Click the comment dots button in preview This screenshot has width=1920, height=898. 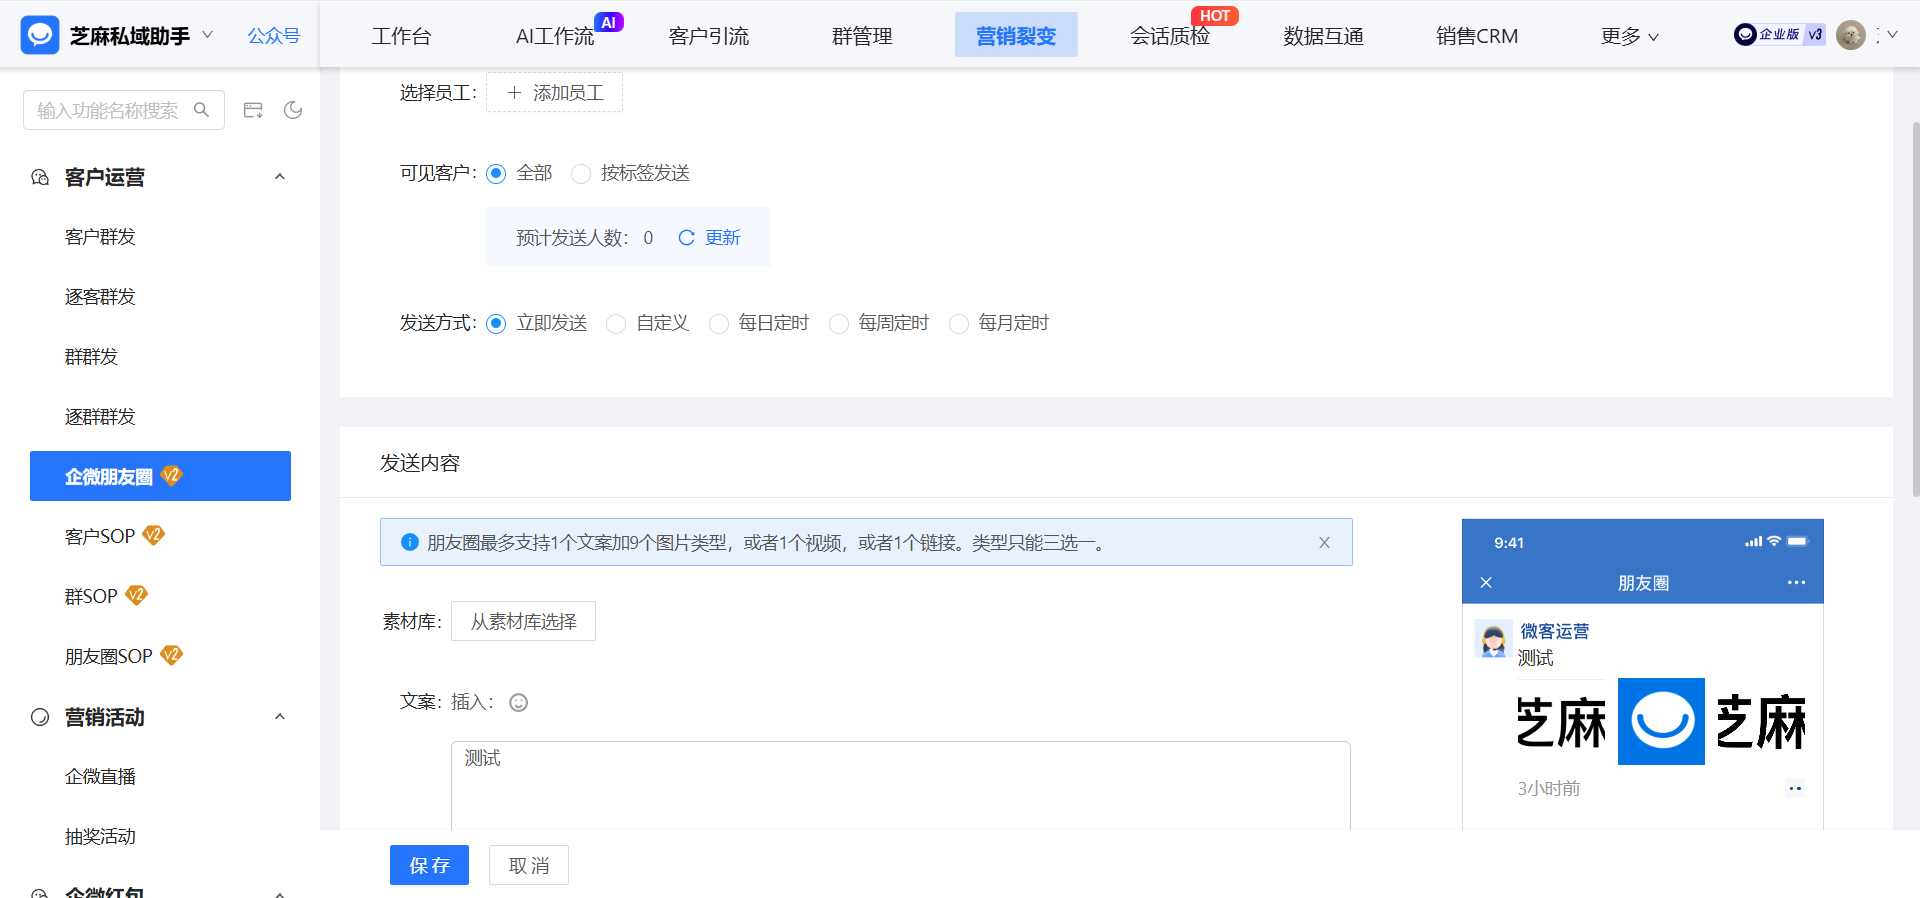point(1795,789)
